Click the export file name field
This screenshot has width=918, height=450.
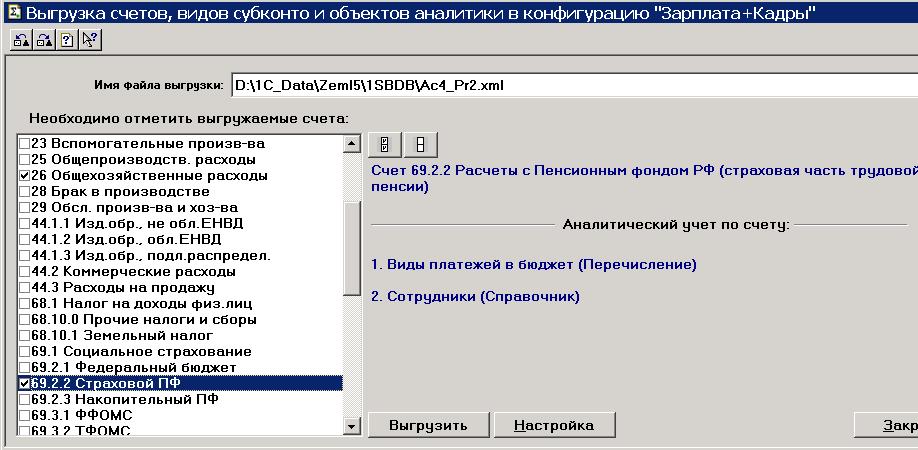(570, 84)
